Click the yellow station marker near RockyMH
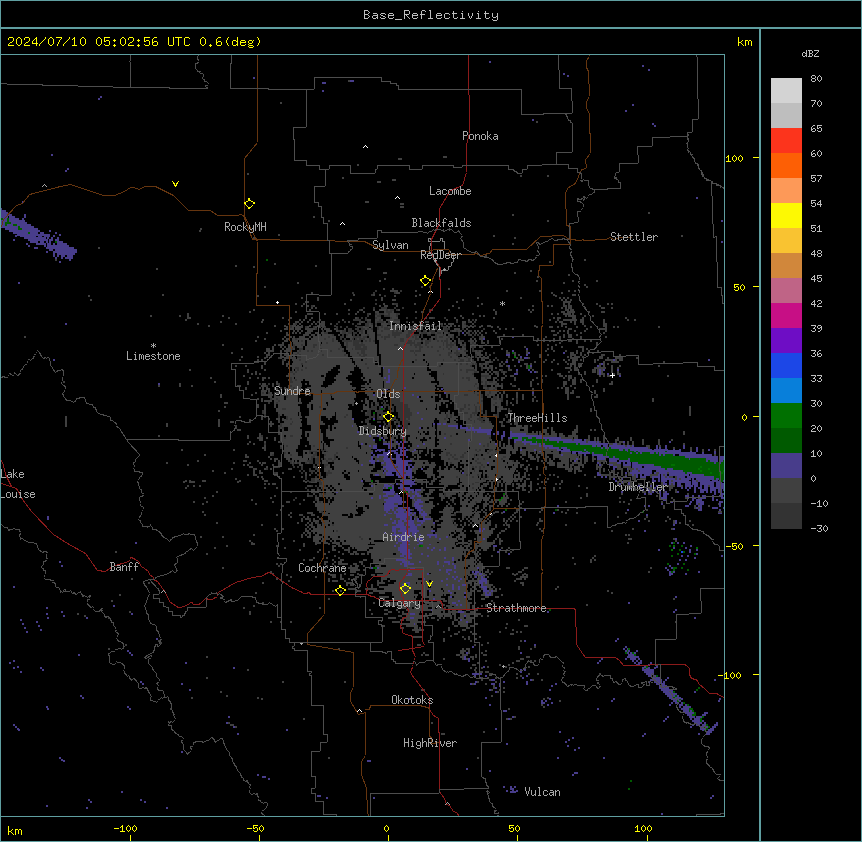The image size is (862, 842). point(250,204)
